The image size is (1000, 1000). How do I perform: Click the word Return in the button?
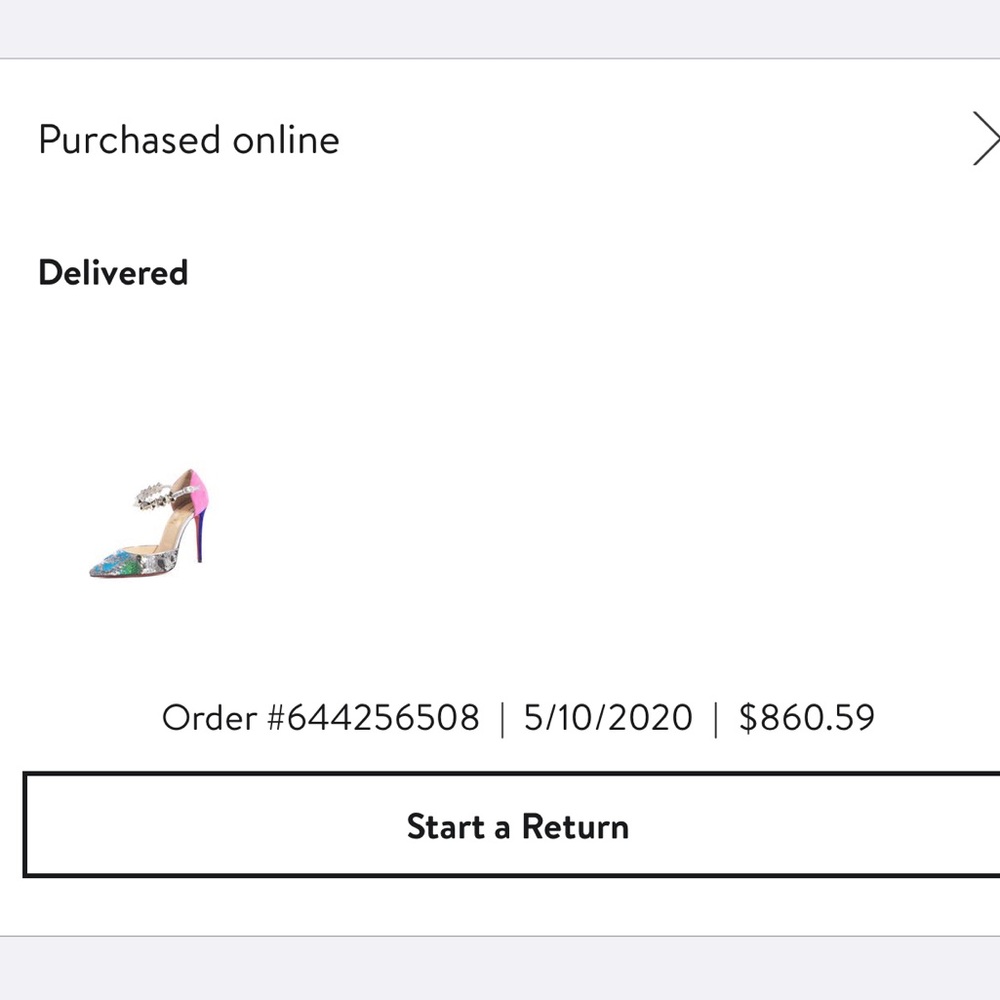tap(575, 827)
